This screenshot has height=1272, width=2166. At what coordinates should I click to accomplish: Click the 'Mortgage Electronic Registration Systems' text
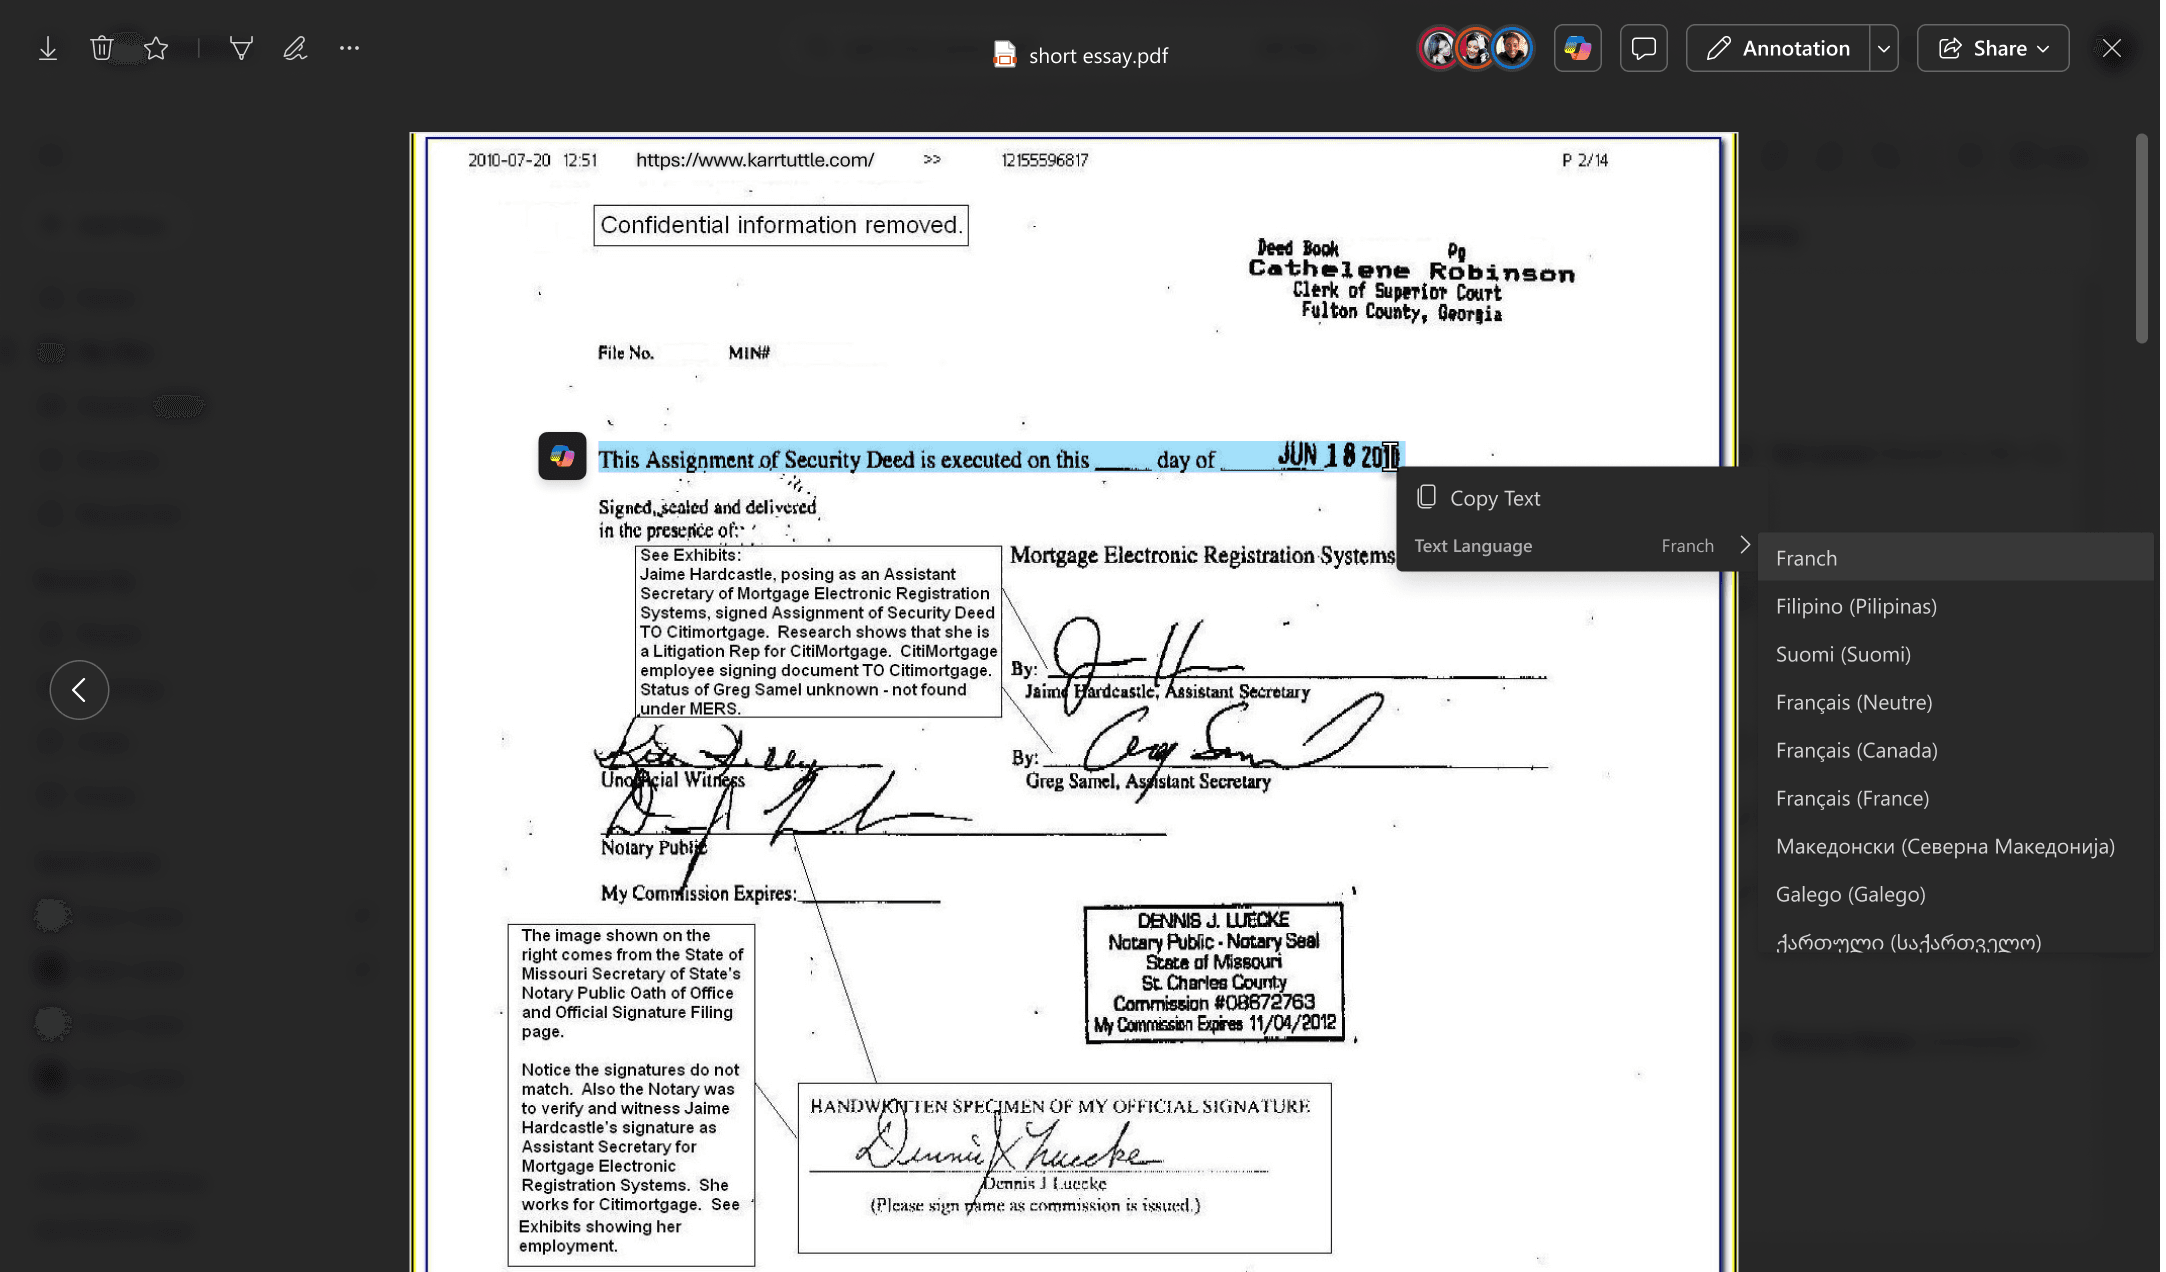1203,556
